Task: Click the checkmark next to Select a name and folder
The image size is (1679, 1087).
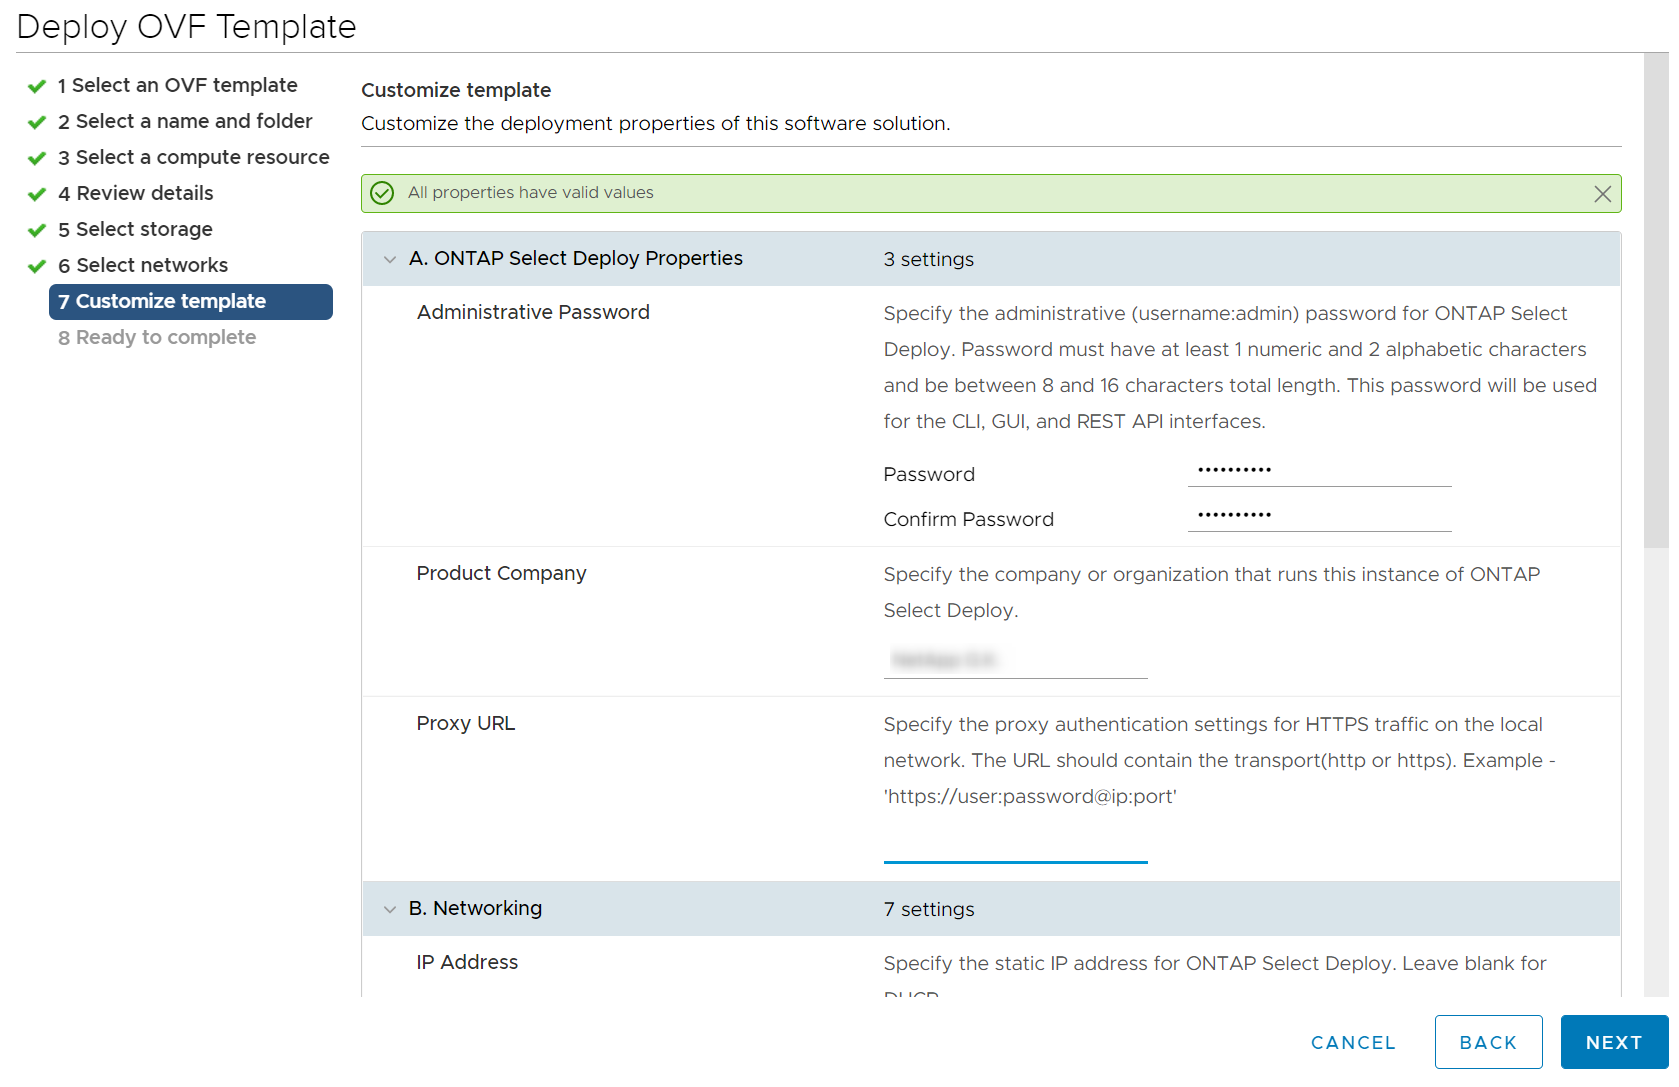Action: tap(36, 121)
